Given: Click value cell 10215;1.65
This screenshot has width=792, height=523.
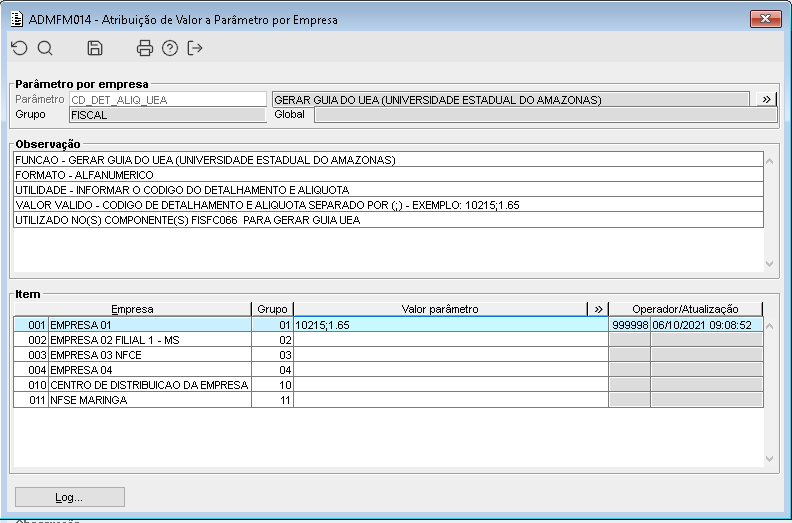Looking at the screenshot, I should [451, 325].
